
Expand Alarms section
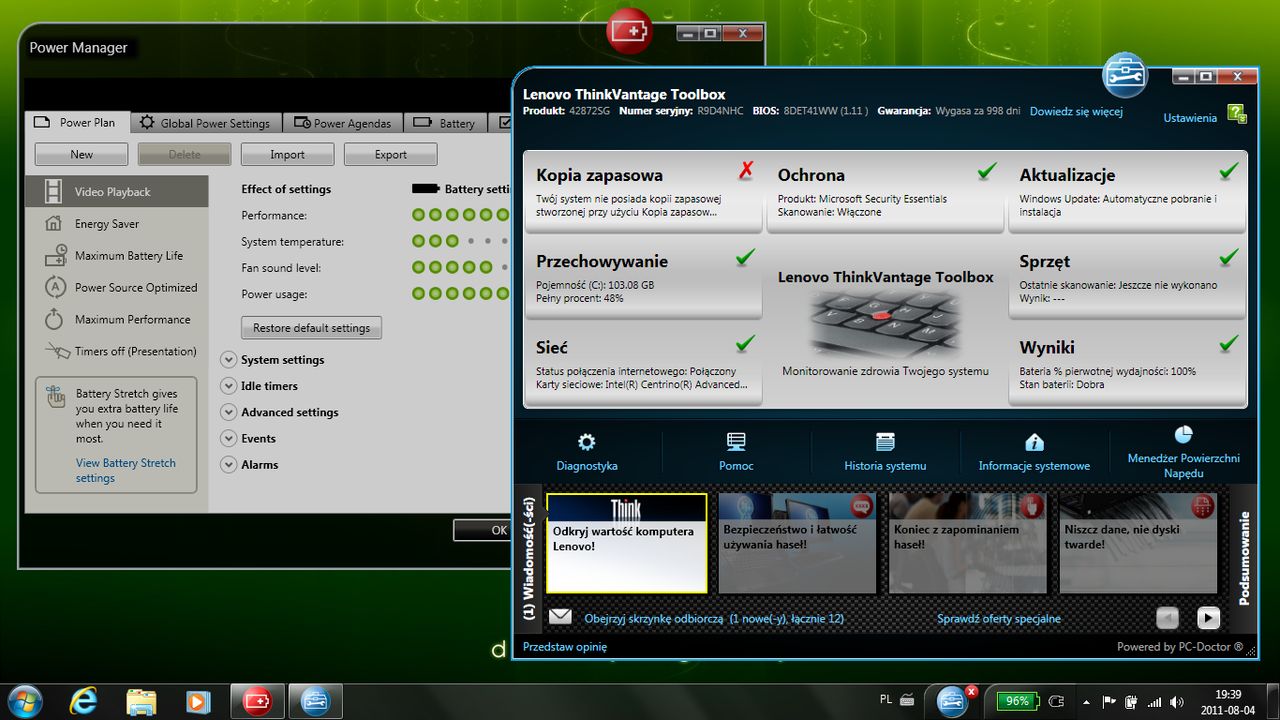(228, 464)
